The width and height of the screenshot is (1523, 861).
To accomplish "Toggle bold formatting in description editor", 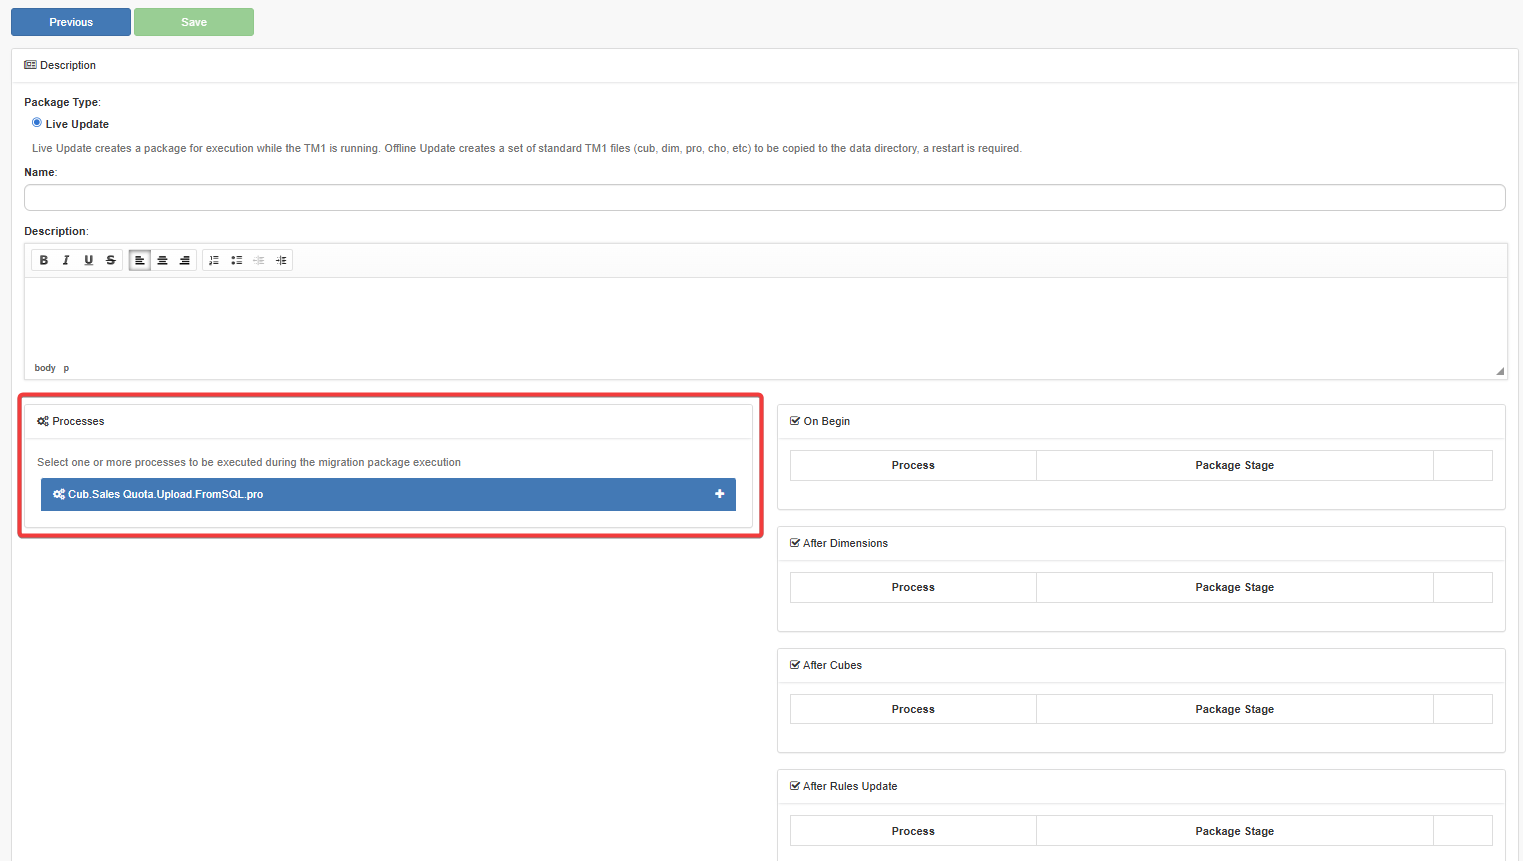I will tap(44, 260).
